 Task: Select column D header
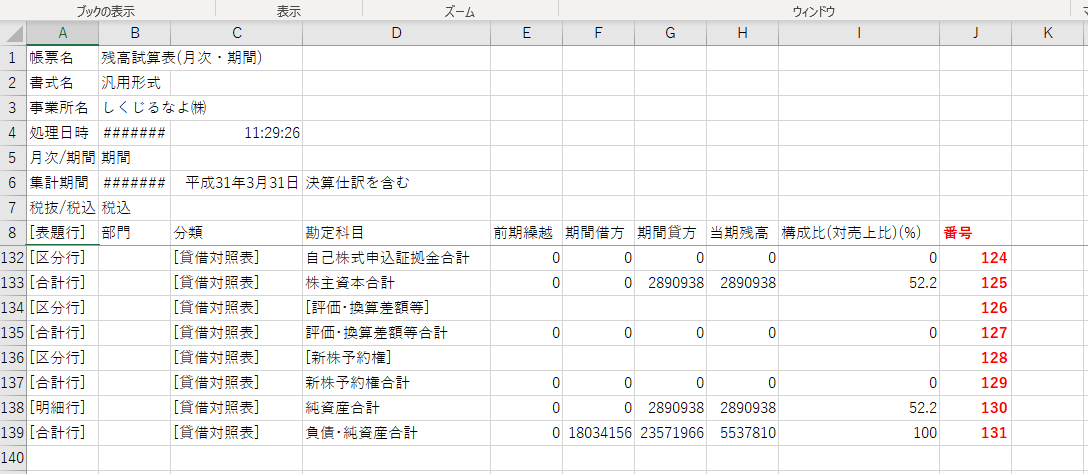[x=396, y=33]
